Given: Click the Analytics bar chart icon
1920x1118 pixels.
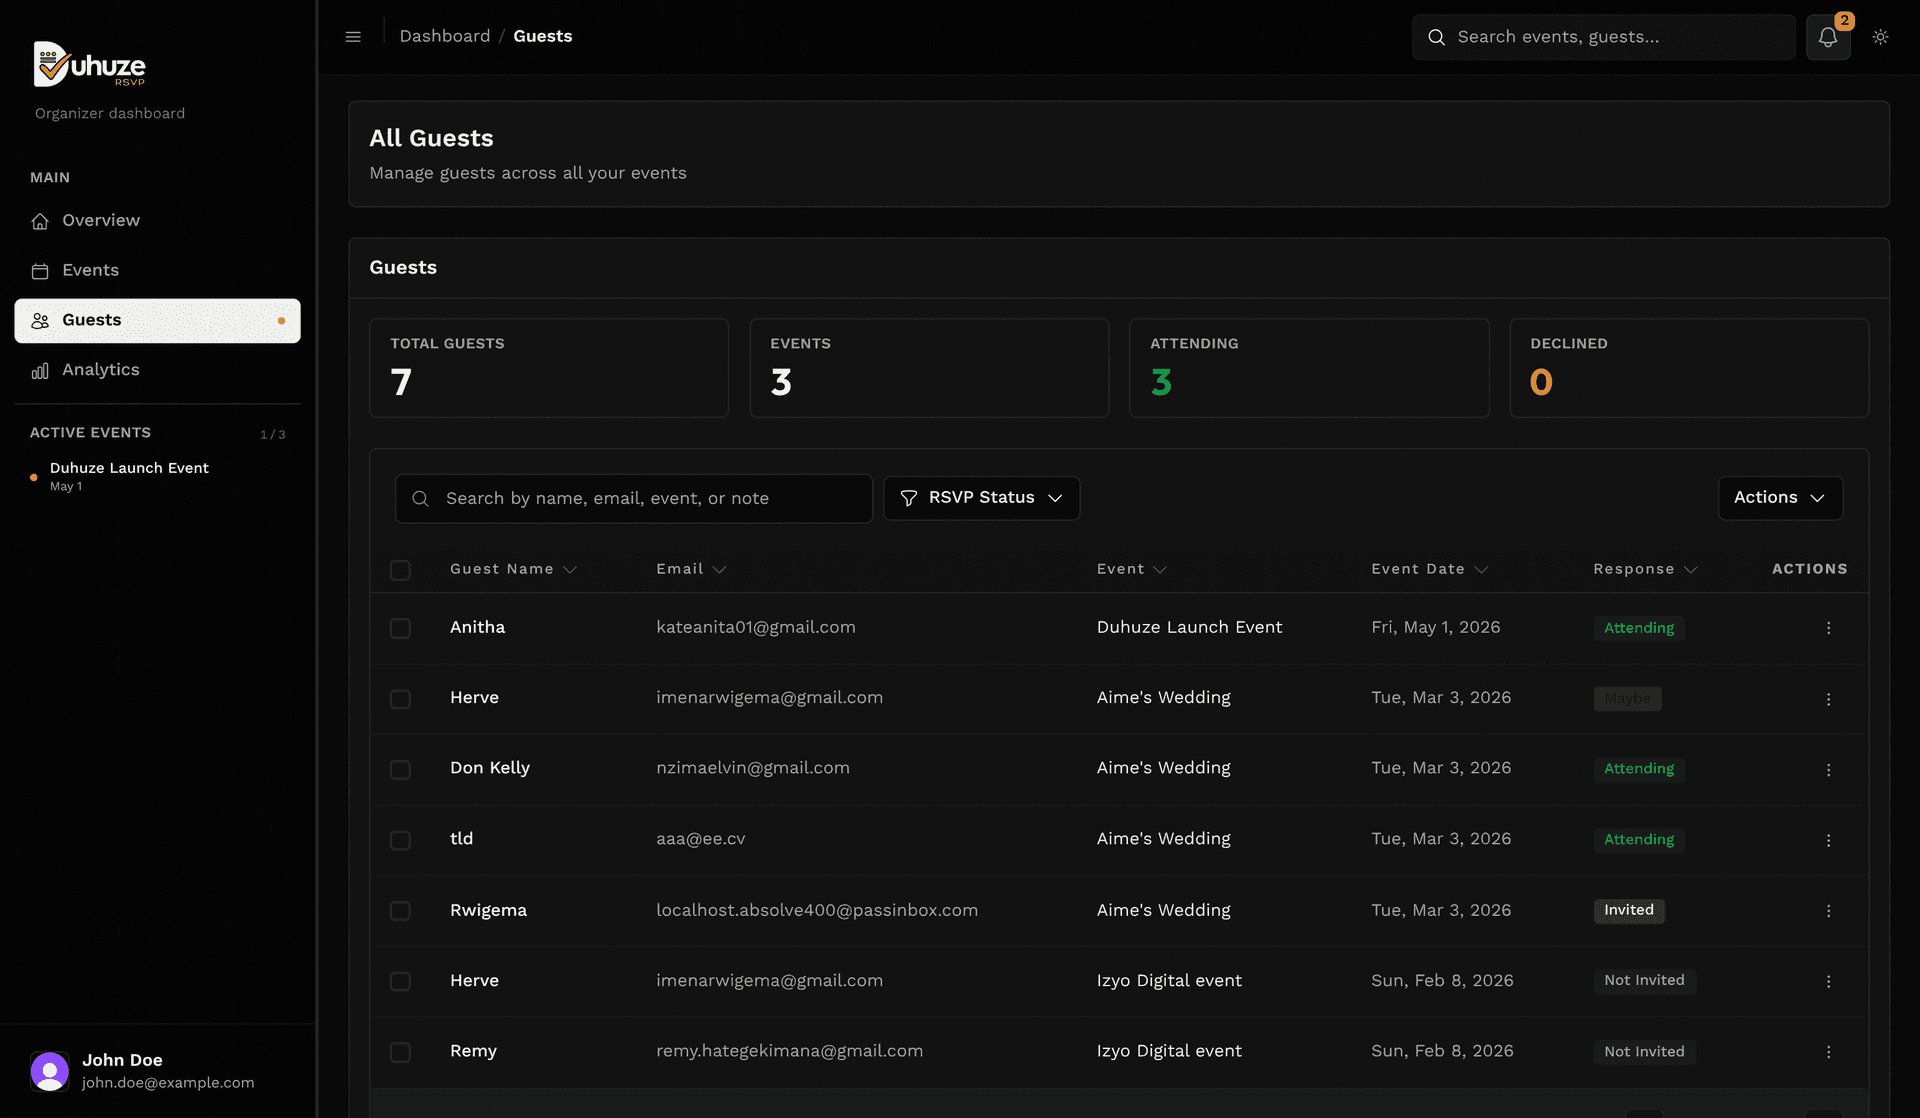Looking at the screenshot, I should pos(40,371).
